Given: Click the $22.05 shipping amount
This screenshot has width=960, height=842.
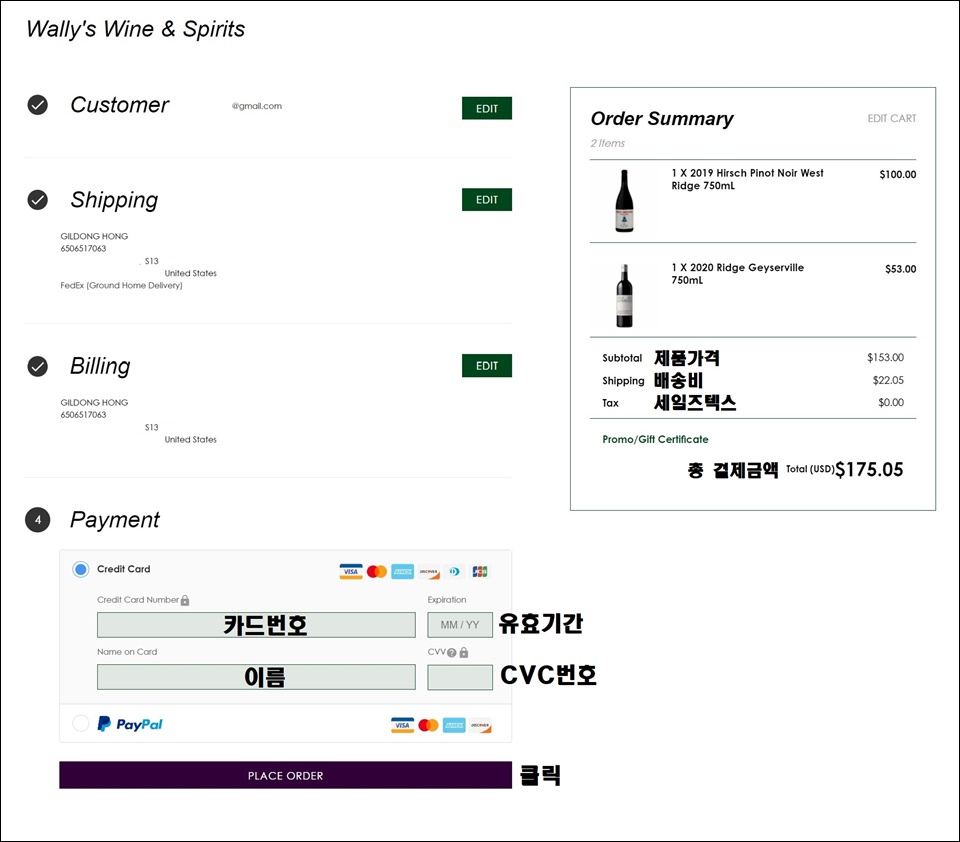Looking at the screenshot, I should pos(888,380).
